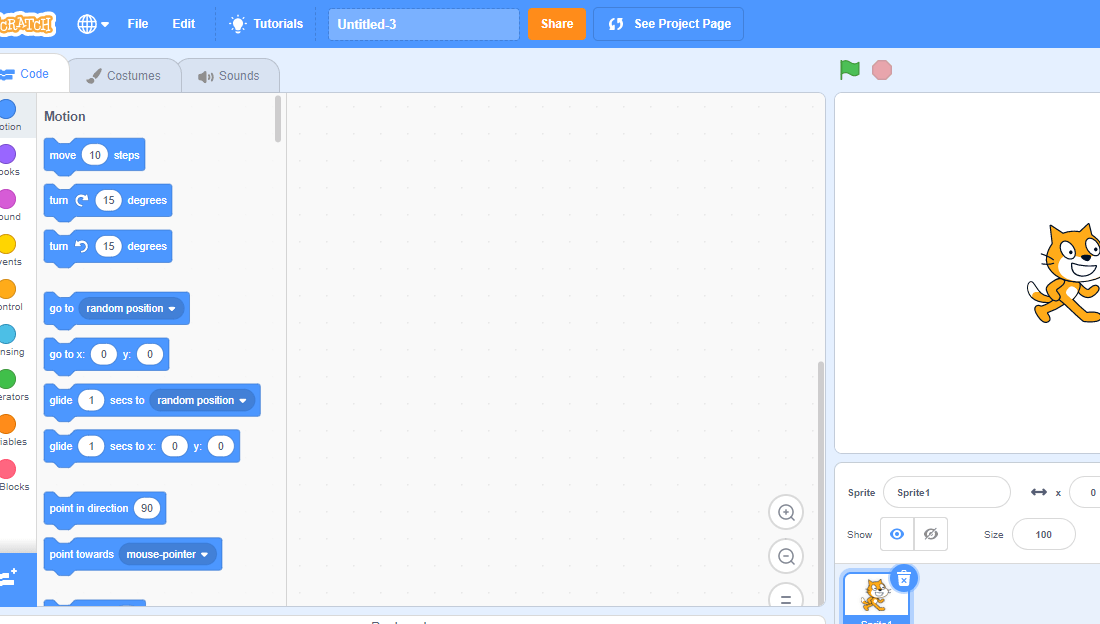Click the green flag to start project
Image resolution: width=1100 pixels, height=624 pixels.
849,69
